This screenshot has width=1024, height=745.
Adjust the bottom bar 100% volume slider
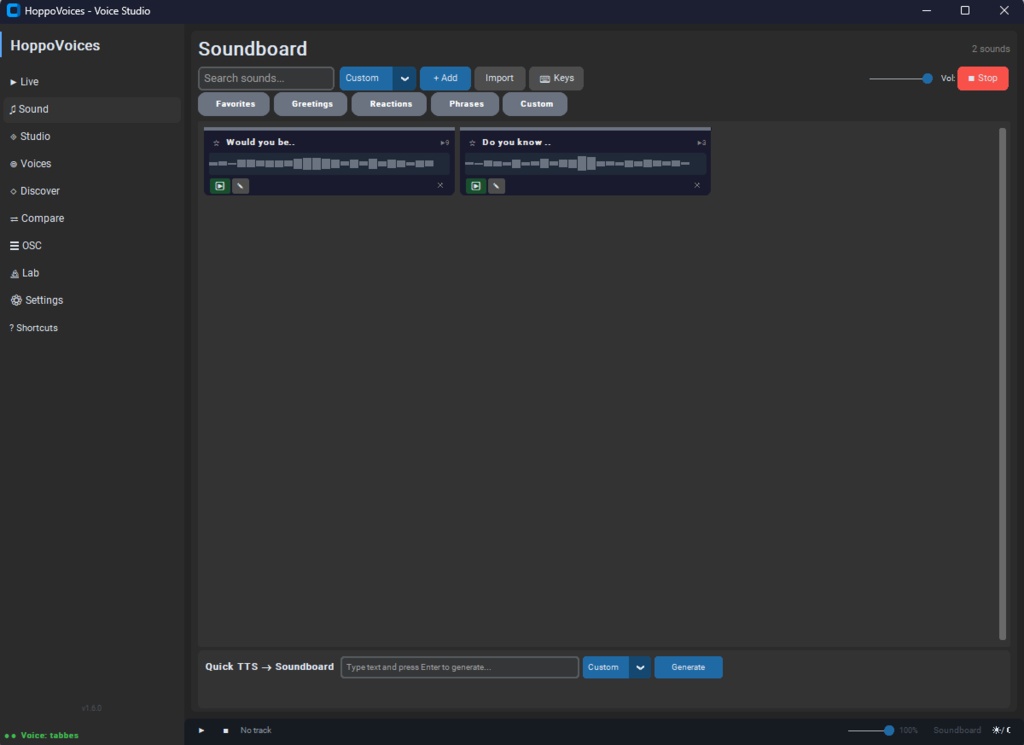(871, 731)
